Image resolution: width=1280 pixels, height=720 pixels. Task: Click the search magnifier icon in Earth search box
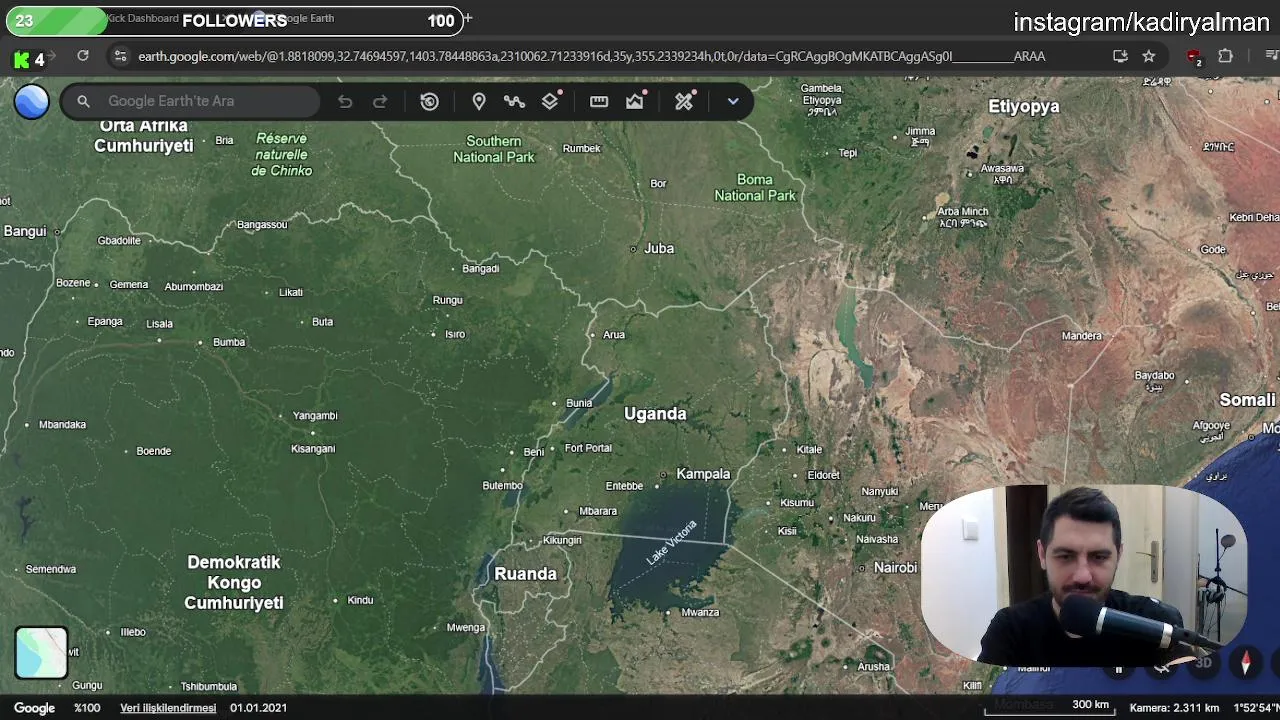(84, 101)
